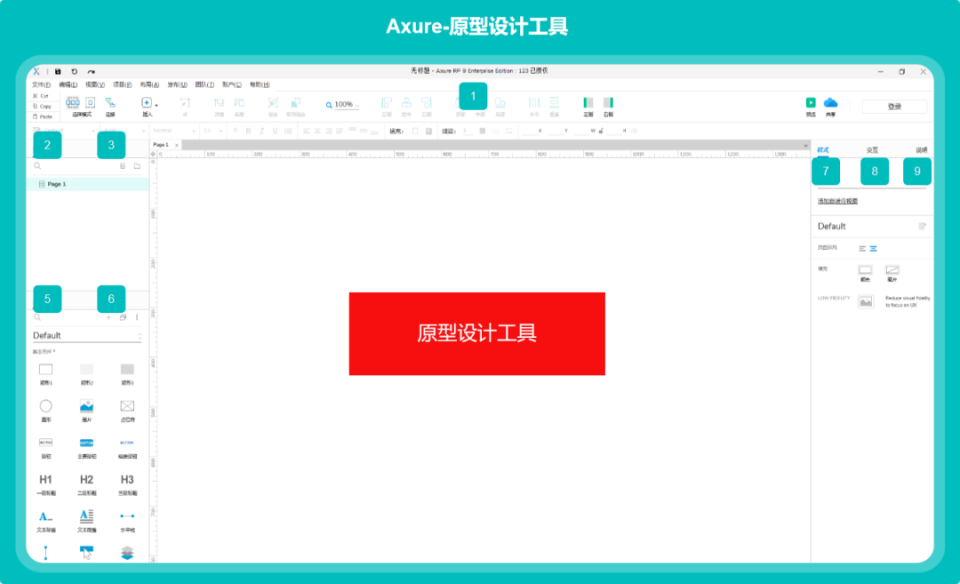Click the green Preview play icon

click(811, 102)
